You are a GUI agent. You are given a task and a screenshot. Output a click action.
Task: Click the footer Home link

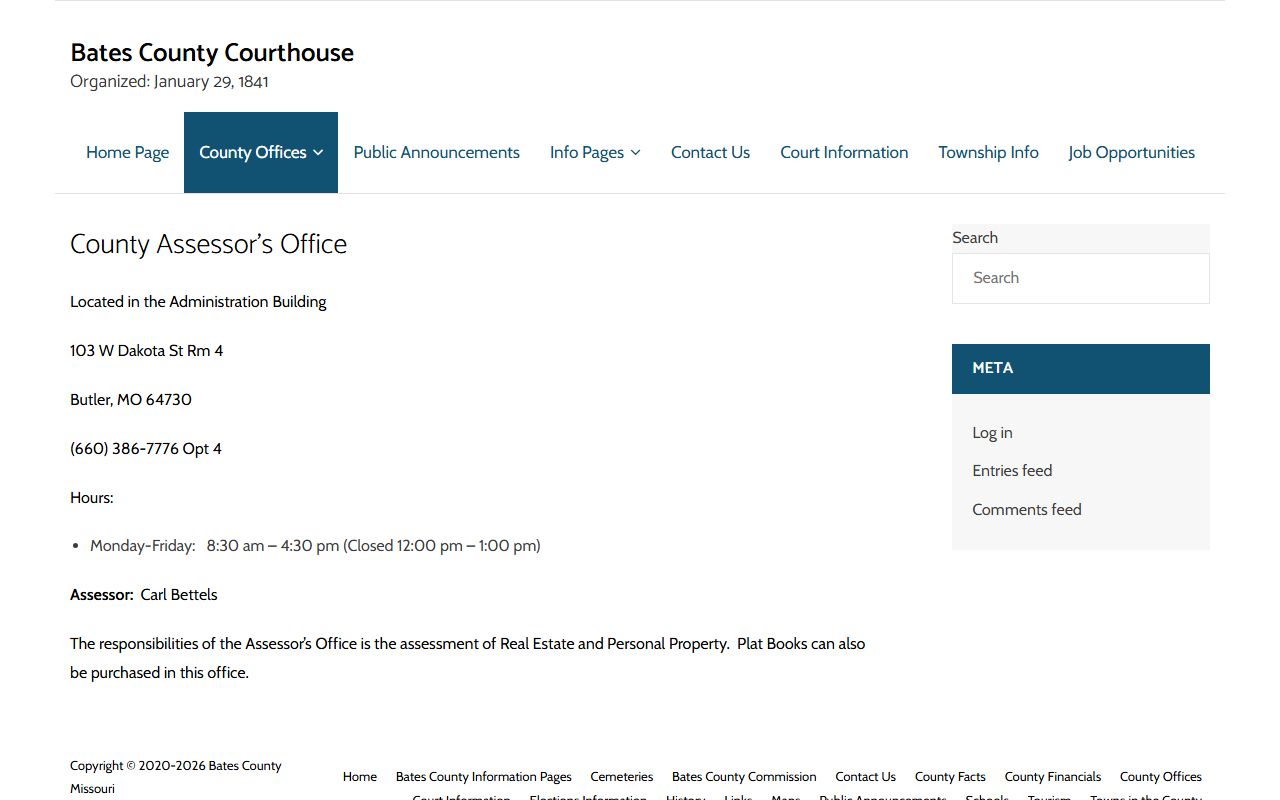[360, 777]
